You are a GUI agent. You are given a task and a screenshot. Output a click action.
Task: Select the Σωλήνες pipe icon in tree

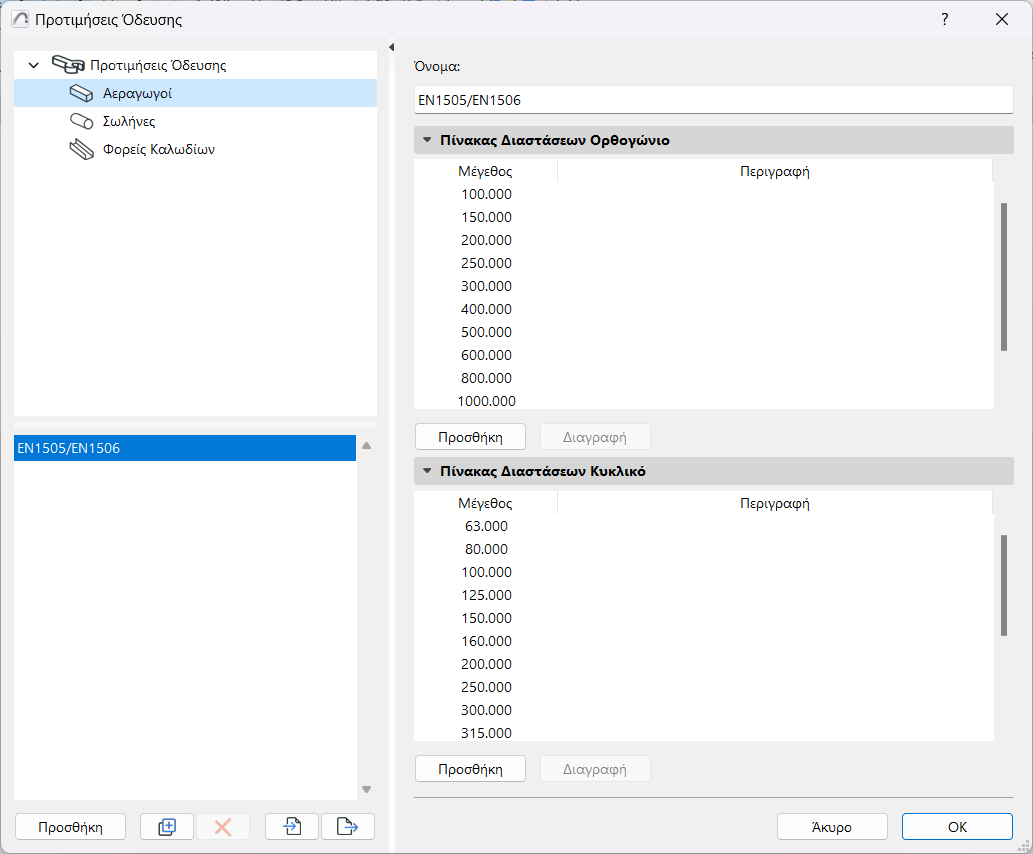click(x=81, y=121)
